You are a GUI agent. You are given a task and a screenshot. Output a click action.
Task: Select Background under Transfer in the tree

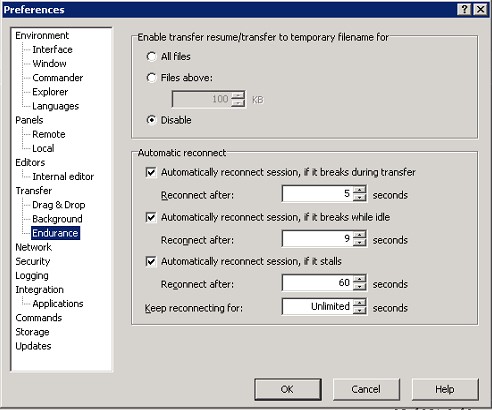57,219
